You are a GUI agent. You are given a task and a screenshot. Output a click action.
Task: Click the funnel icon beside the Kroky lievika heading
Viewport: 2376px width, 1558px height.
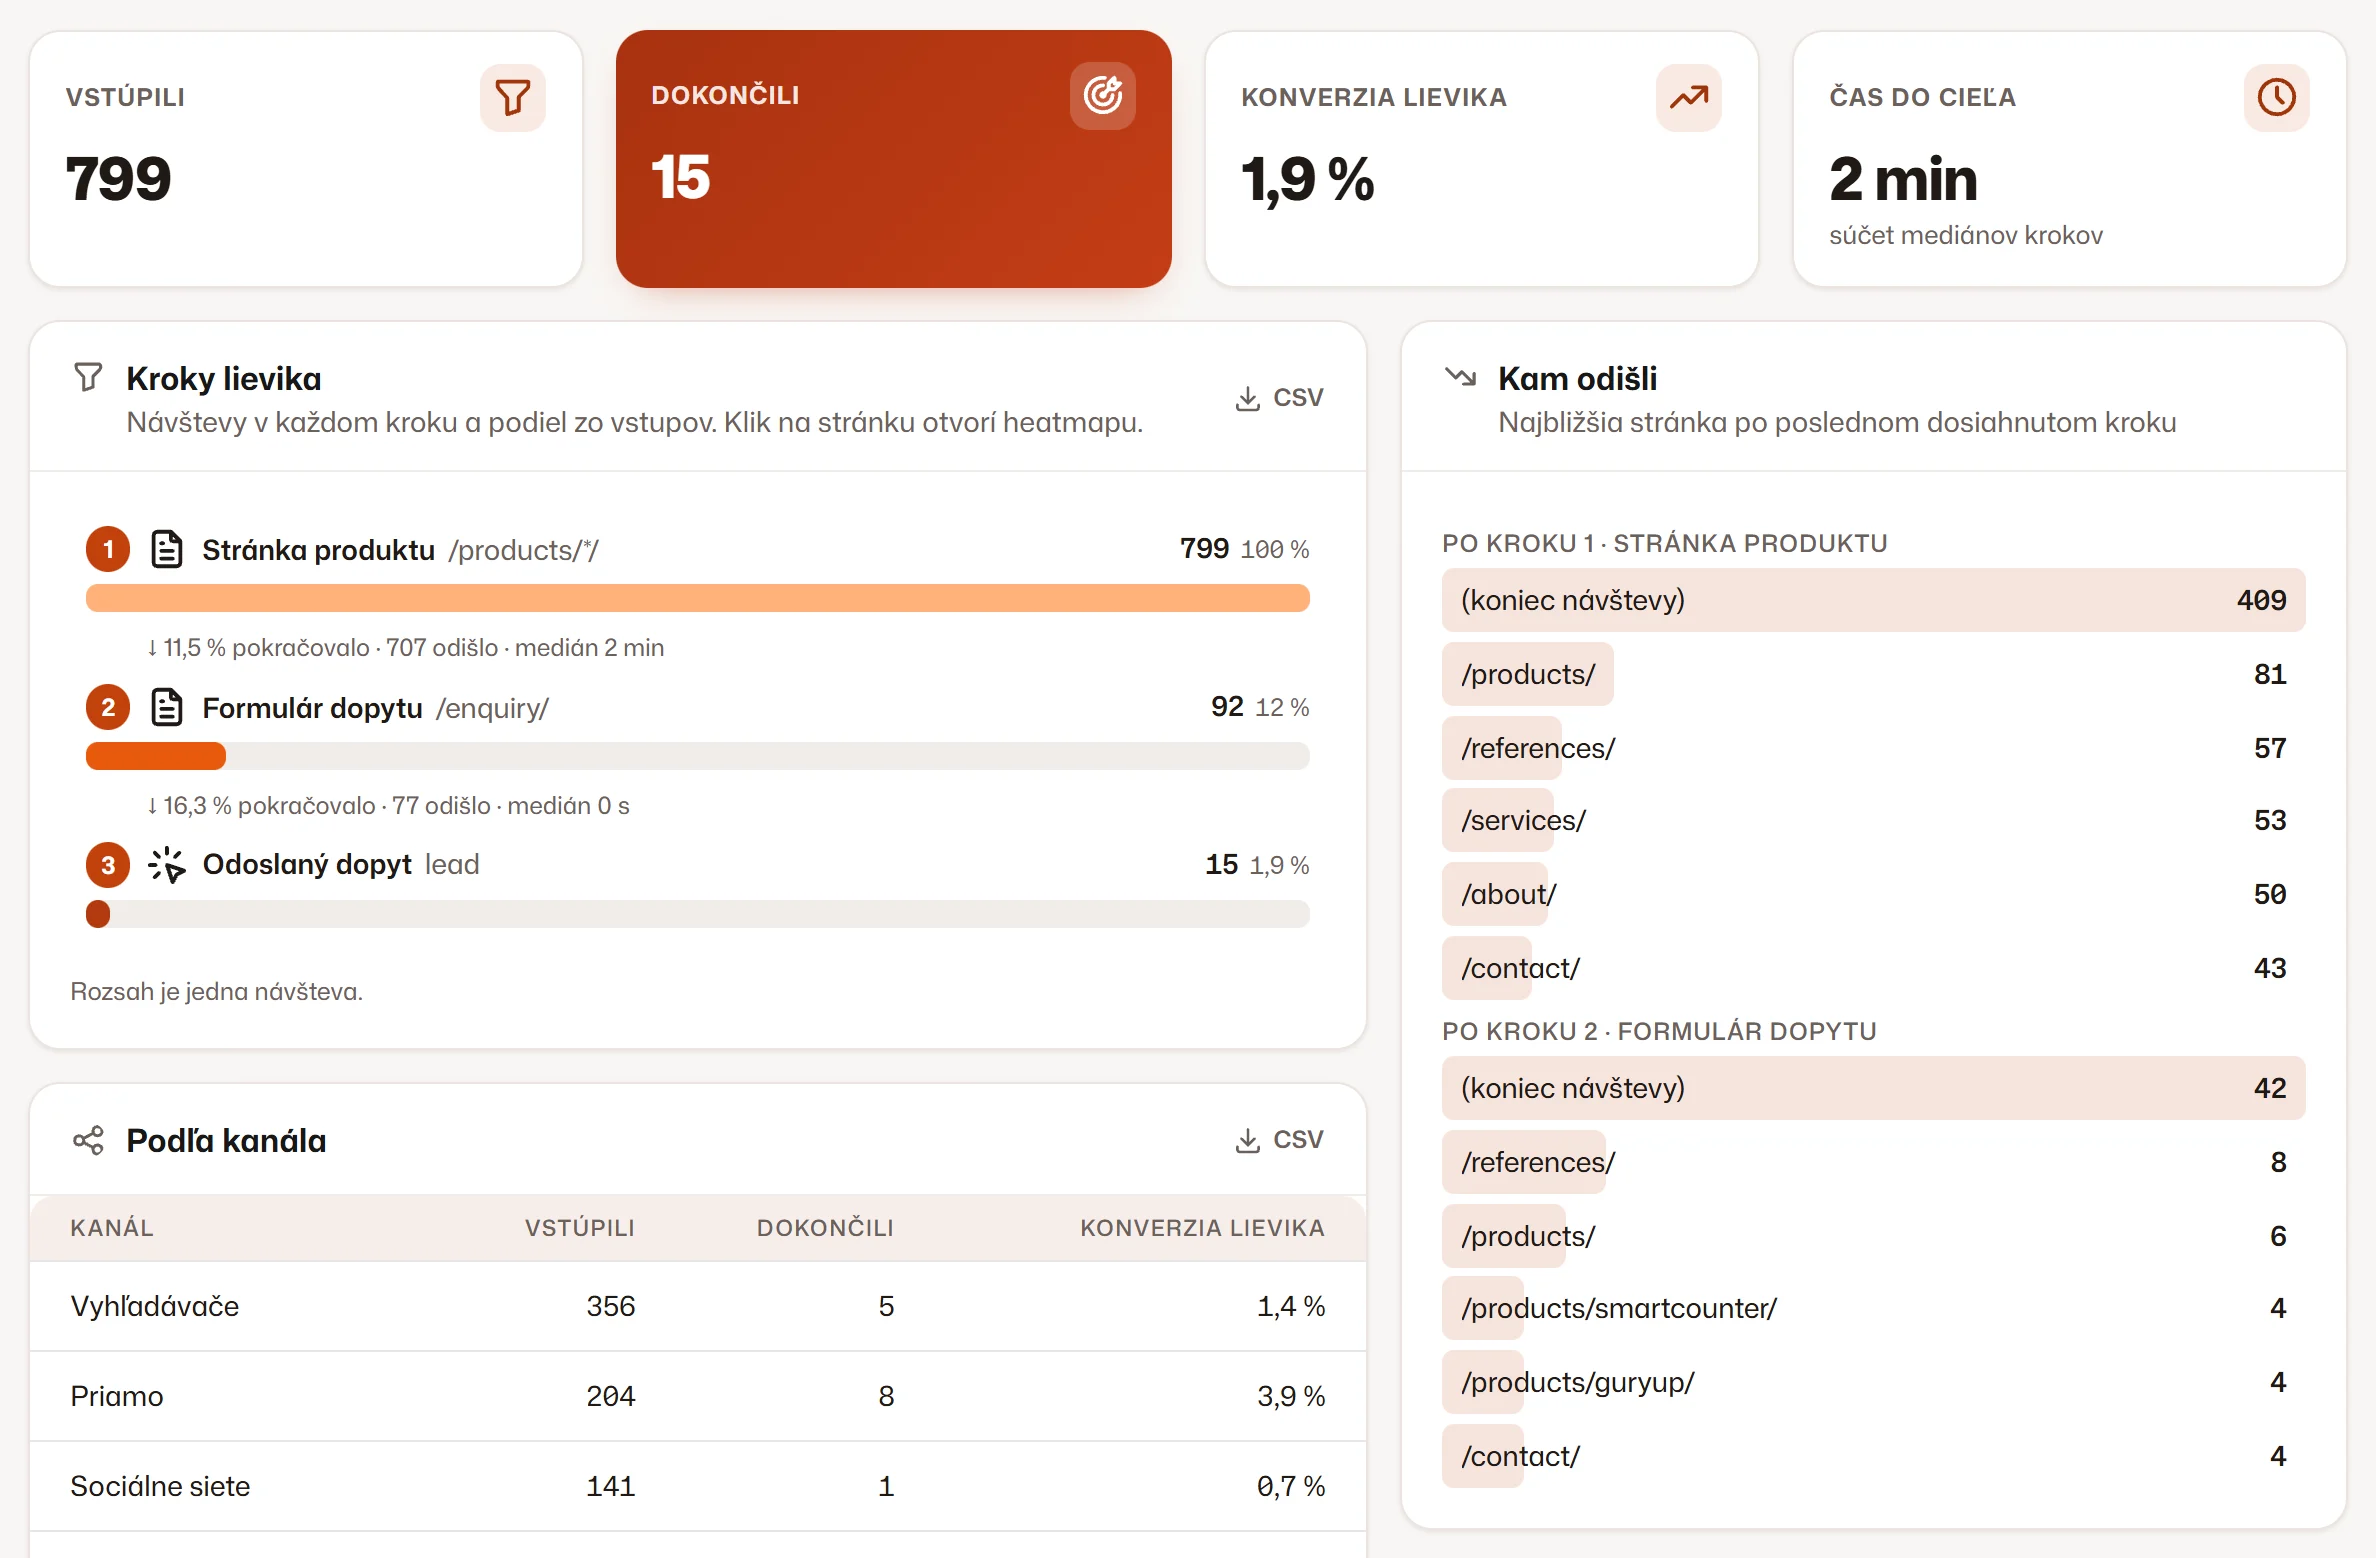(88, 377)
